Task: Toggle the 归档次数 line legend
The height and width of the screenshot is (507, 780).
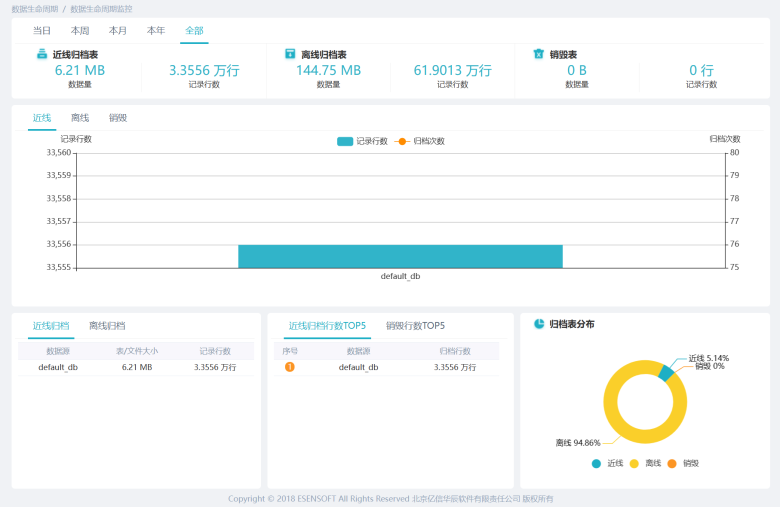Action: 419,141
